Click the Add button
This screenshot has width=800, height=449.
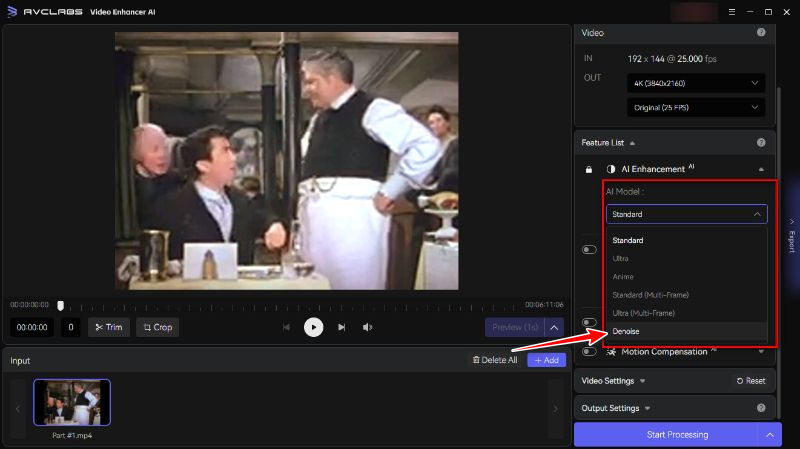[546, 360]
